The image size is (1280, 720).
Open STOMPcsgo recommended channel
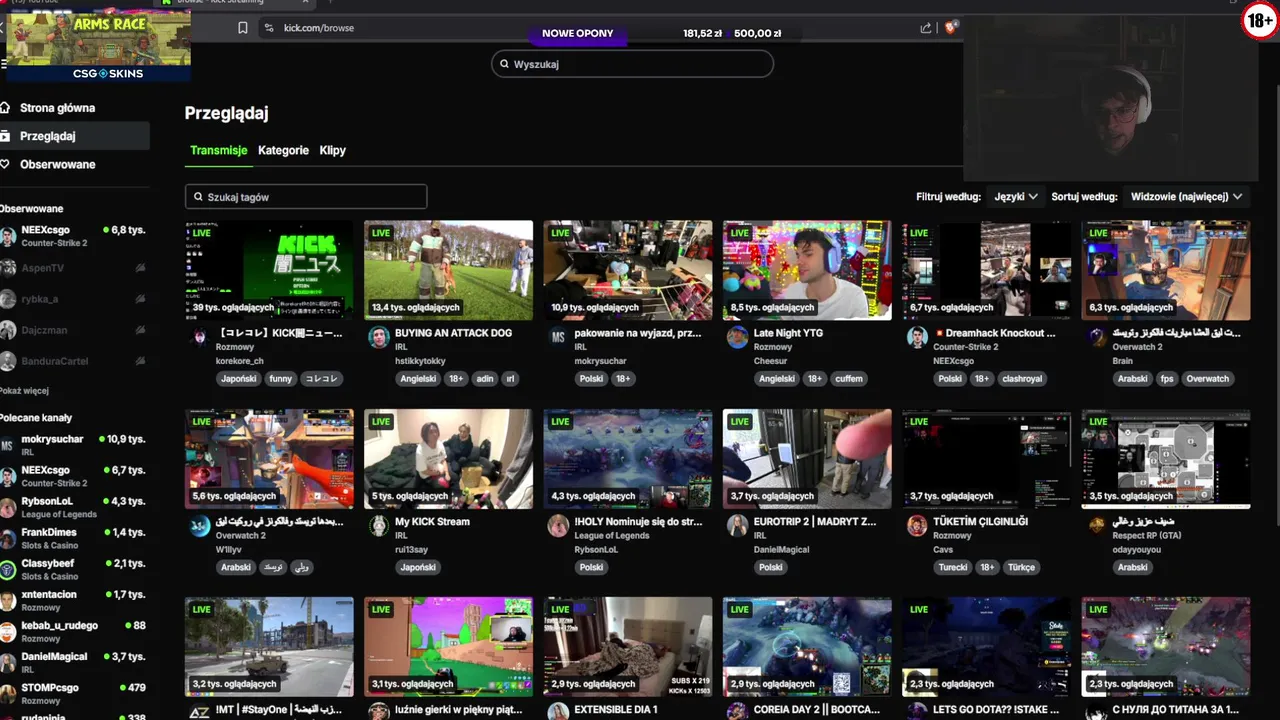pyautogui.click(x=75, y=693)
